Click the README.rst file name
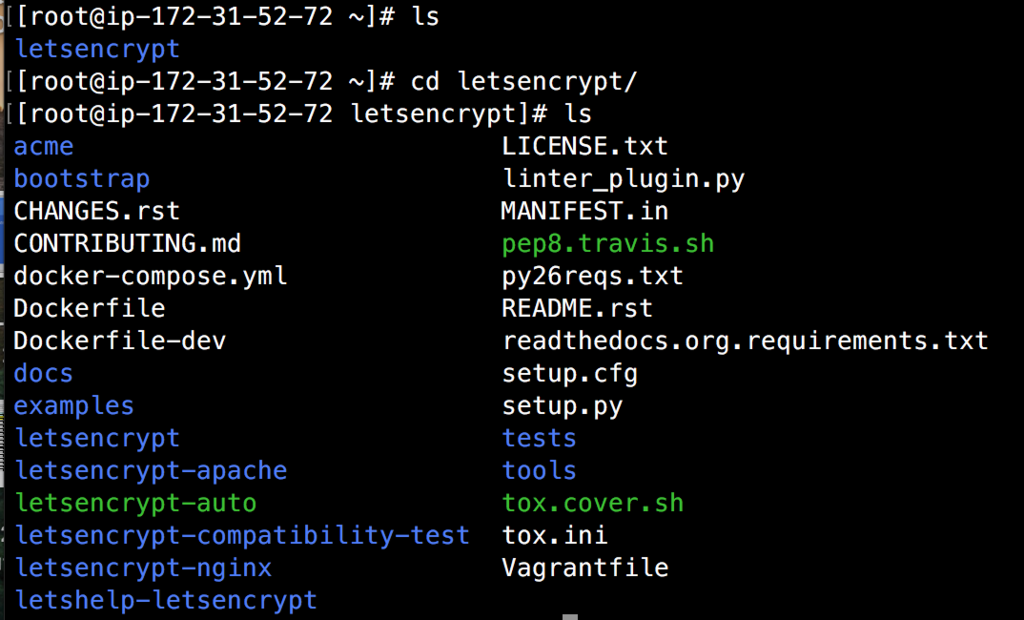This screenshot has width=1024, height=620. click(577, 308)
